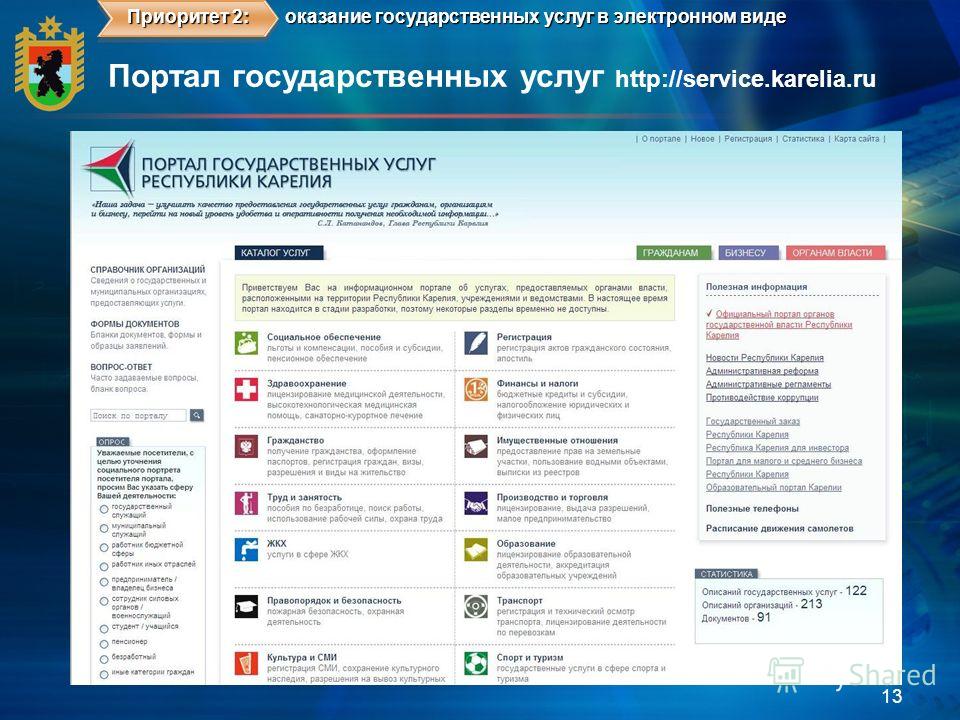Click the portal tricolor arrow logo
The width and height of the screenshot is (960, 720).
coord(109,168)
